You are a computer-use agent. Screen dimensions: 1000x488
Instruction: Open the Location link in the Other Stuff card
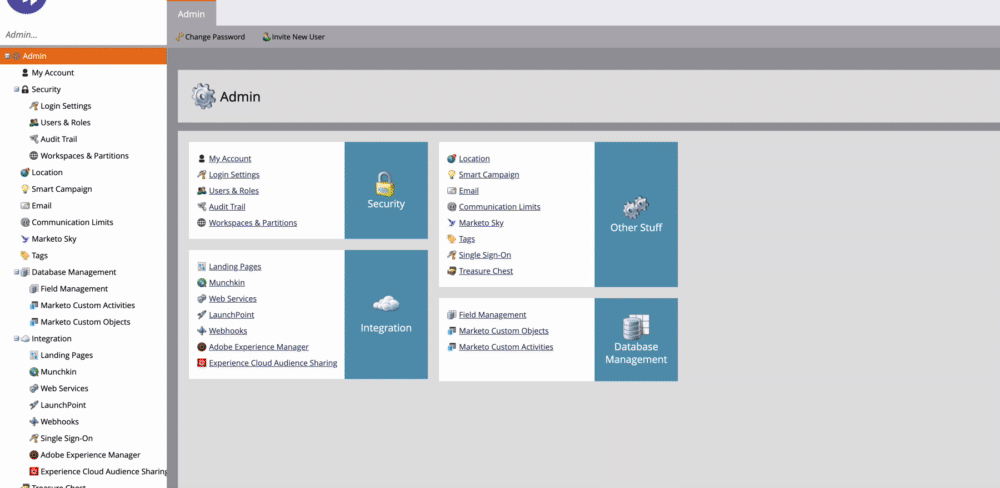click(474, 159)
